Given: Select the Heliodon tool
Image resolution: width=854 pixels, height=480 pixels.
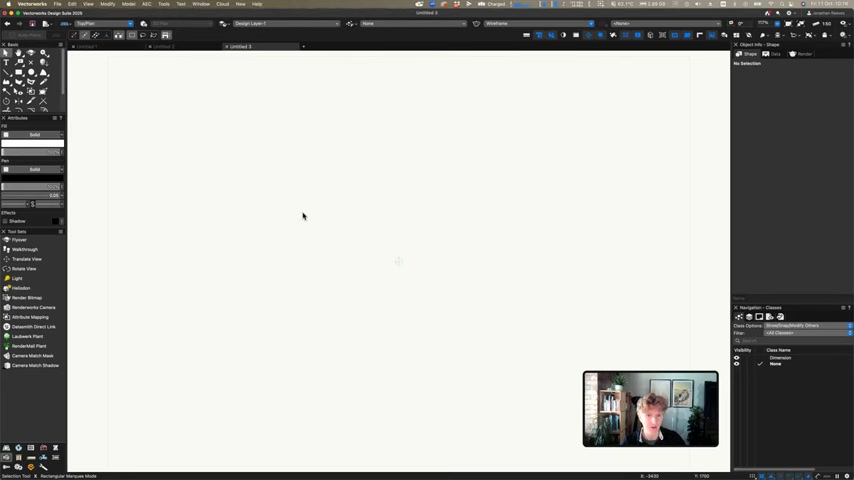Looking at the screenshot, I should coord(21,288).
